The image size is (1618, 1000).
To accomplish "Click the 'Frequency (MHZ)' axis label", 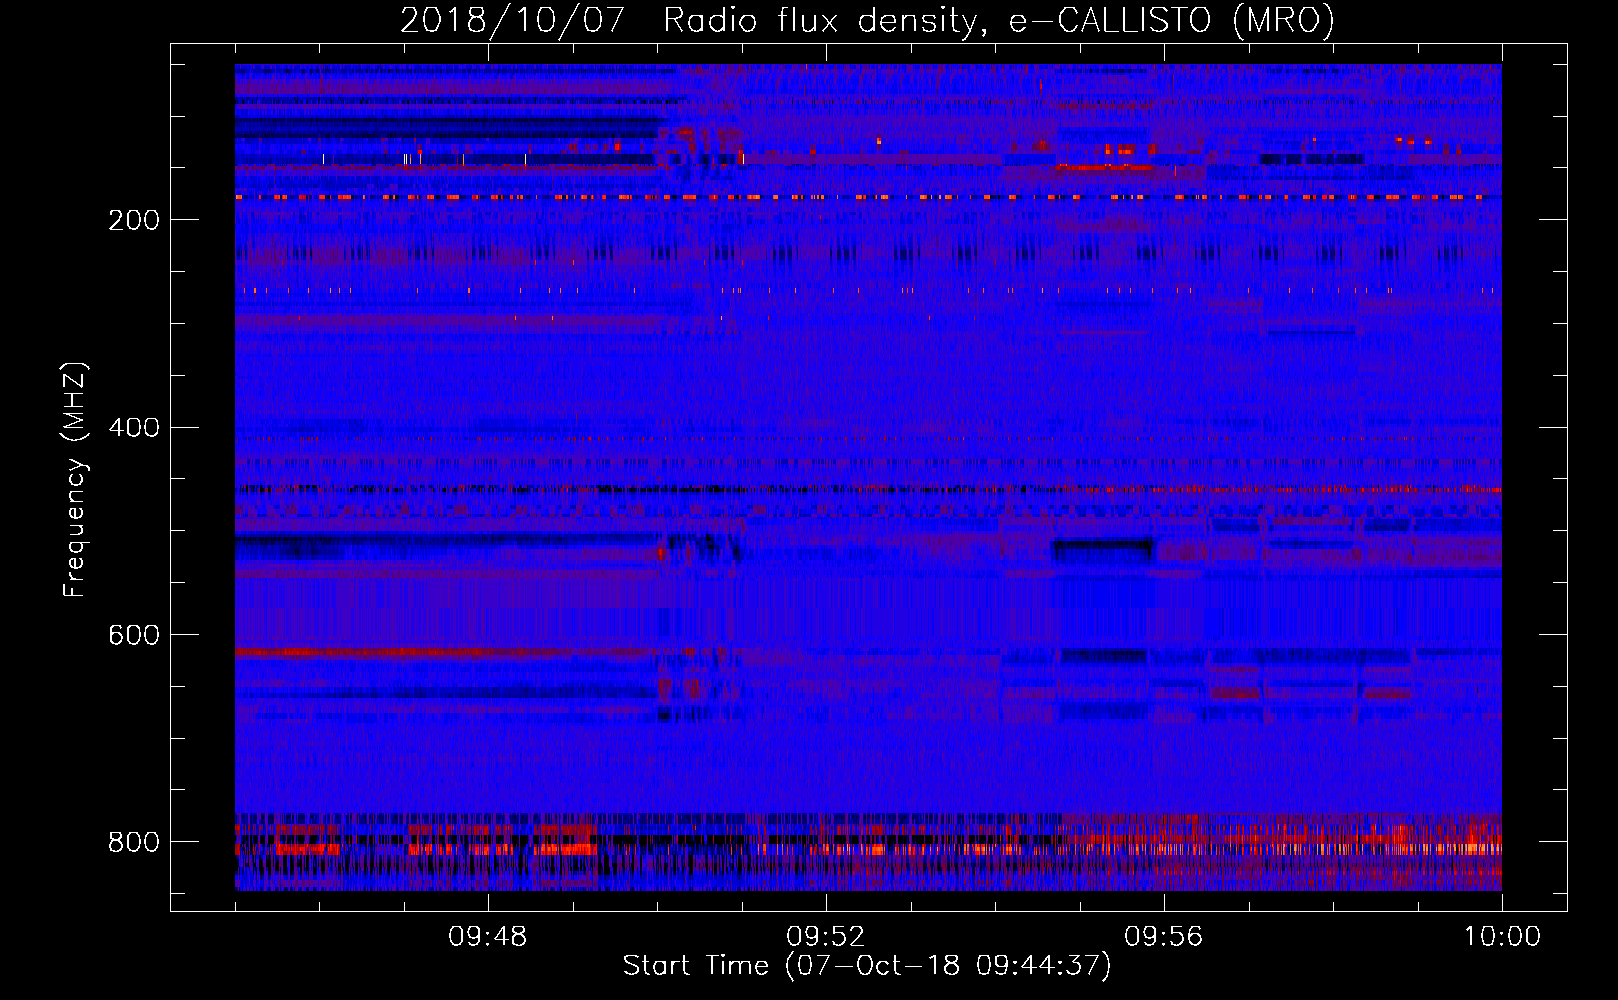I will (x=74, y=479).
